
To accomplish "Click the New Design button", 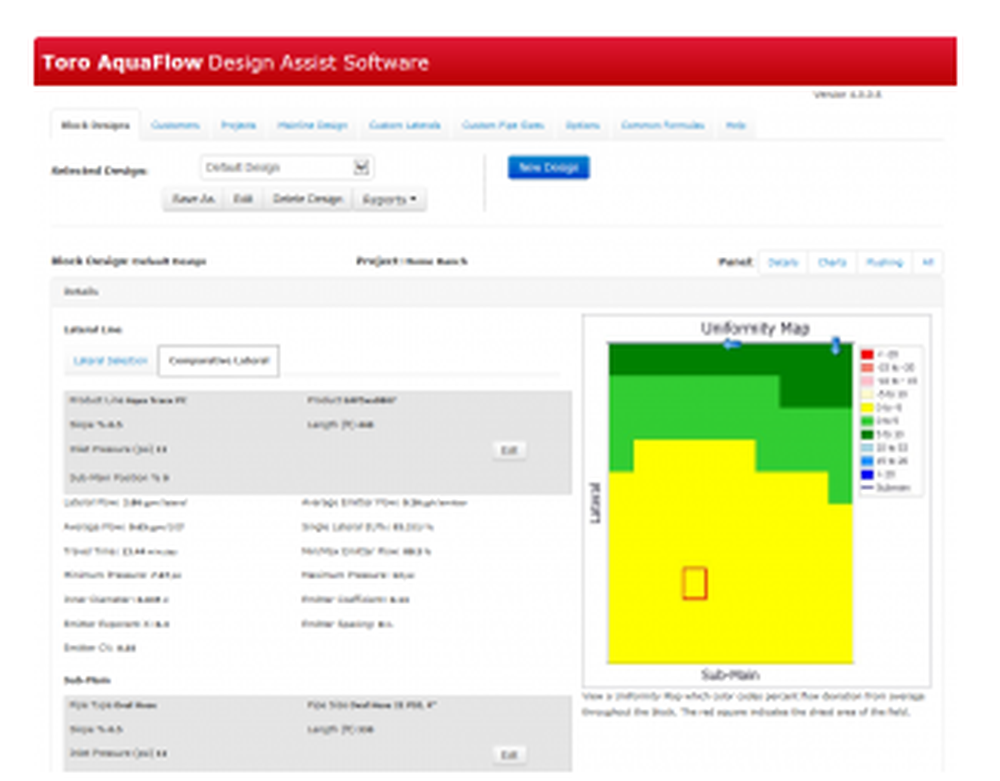I will coord(548,168).
